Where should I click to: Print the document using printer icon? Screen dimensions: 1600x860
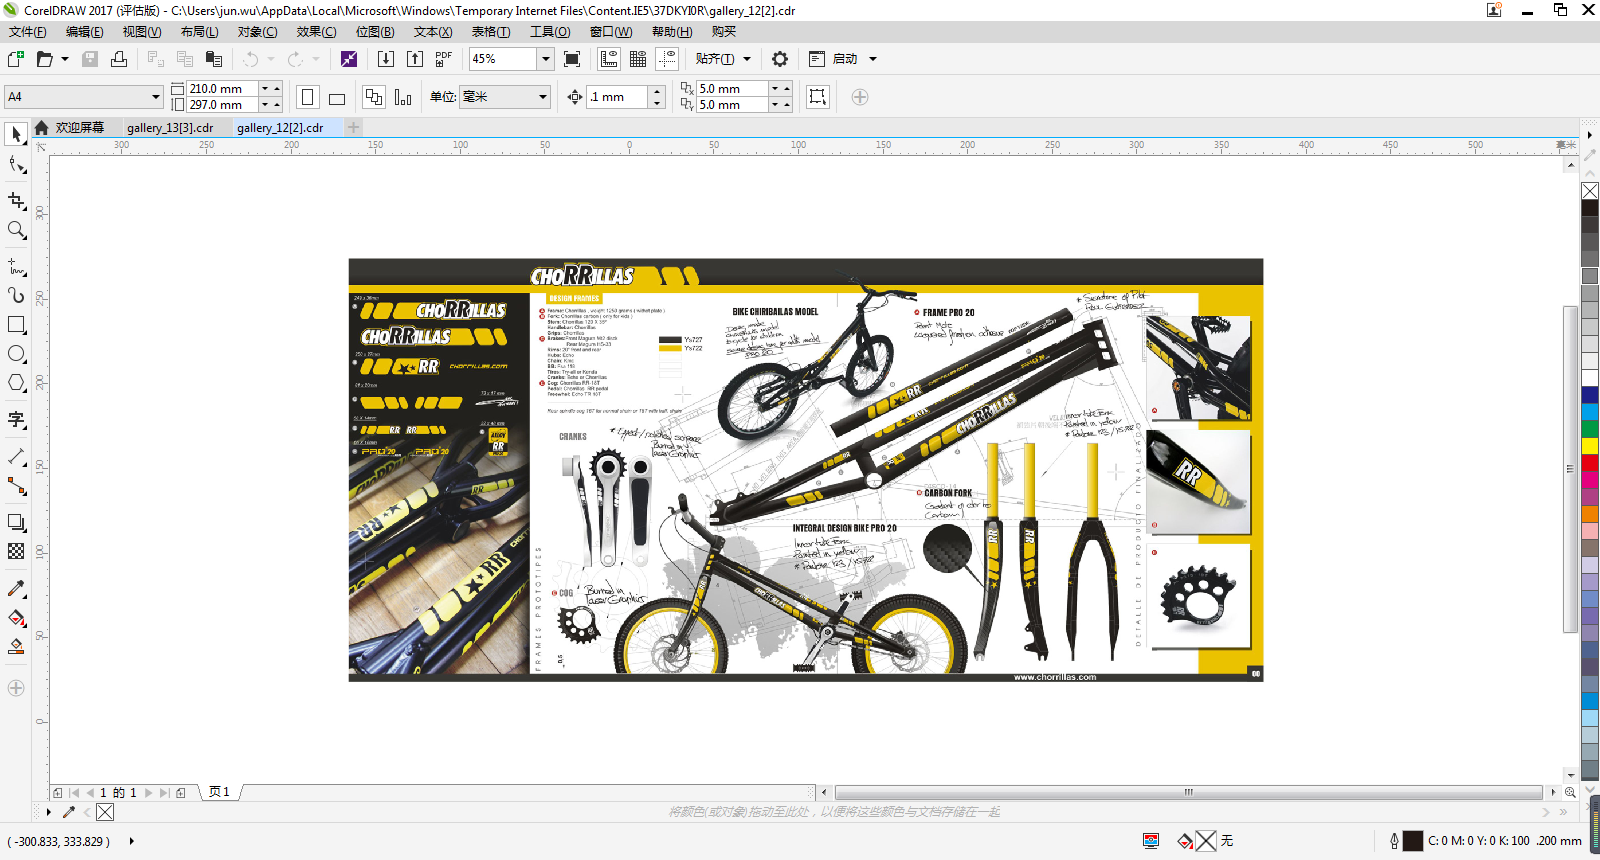coord(119,59)
